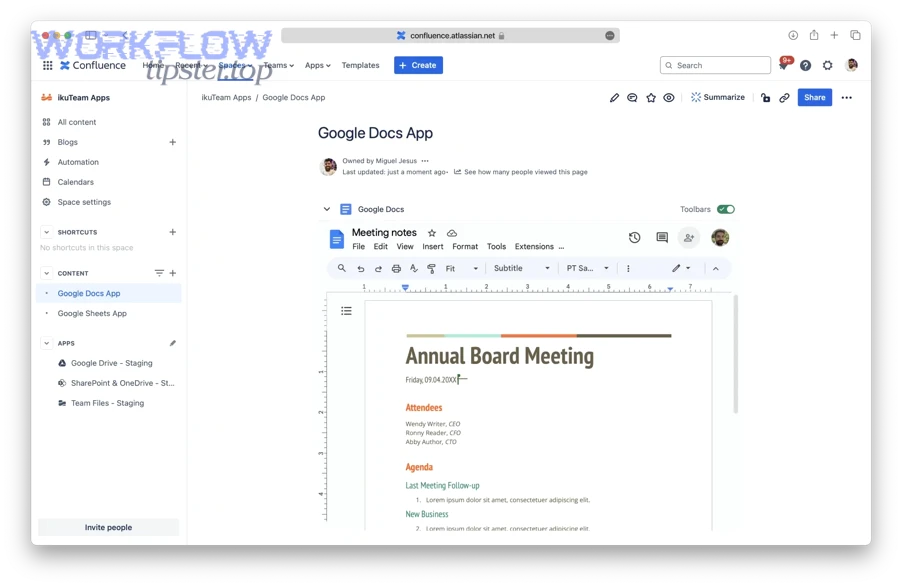The height and width of the screenshot is (583, 900).
Task: Expand the Teams dropdown in top nav
Action: [279, 65]
